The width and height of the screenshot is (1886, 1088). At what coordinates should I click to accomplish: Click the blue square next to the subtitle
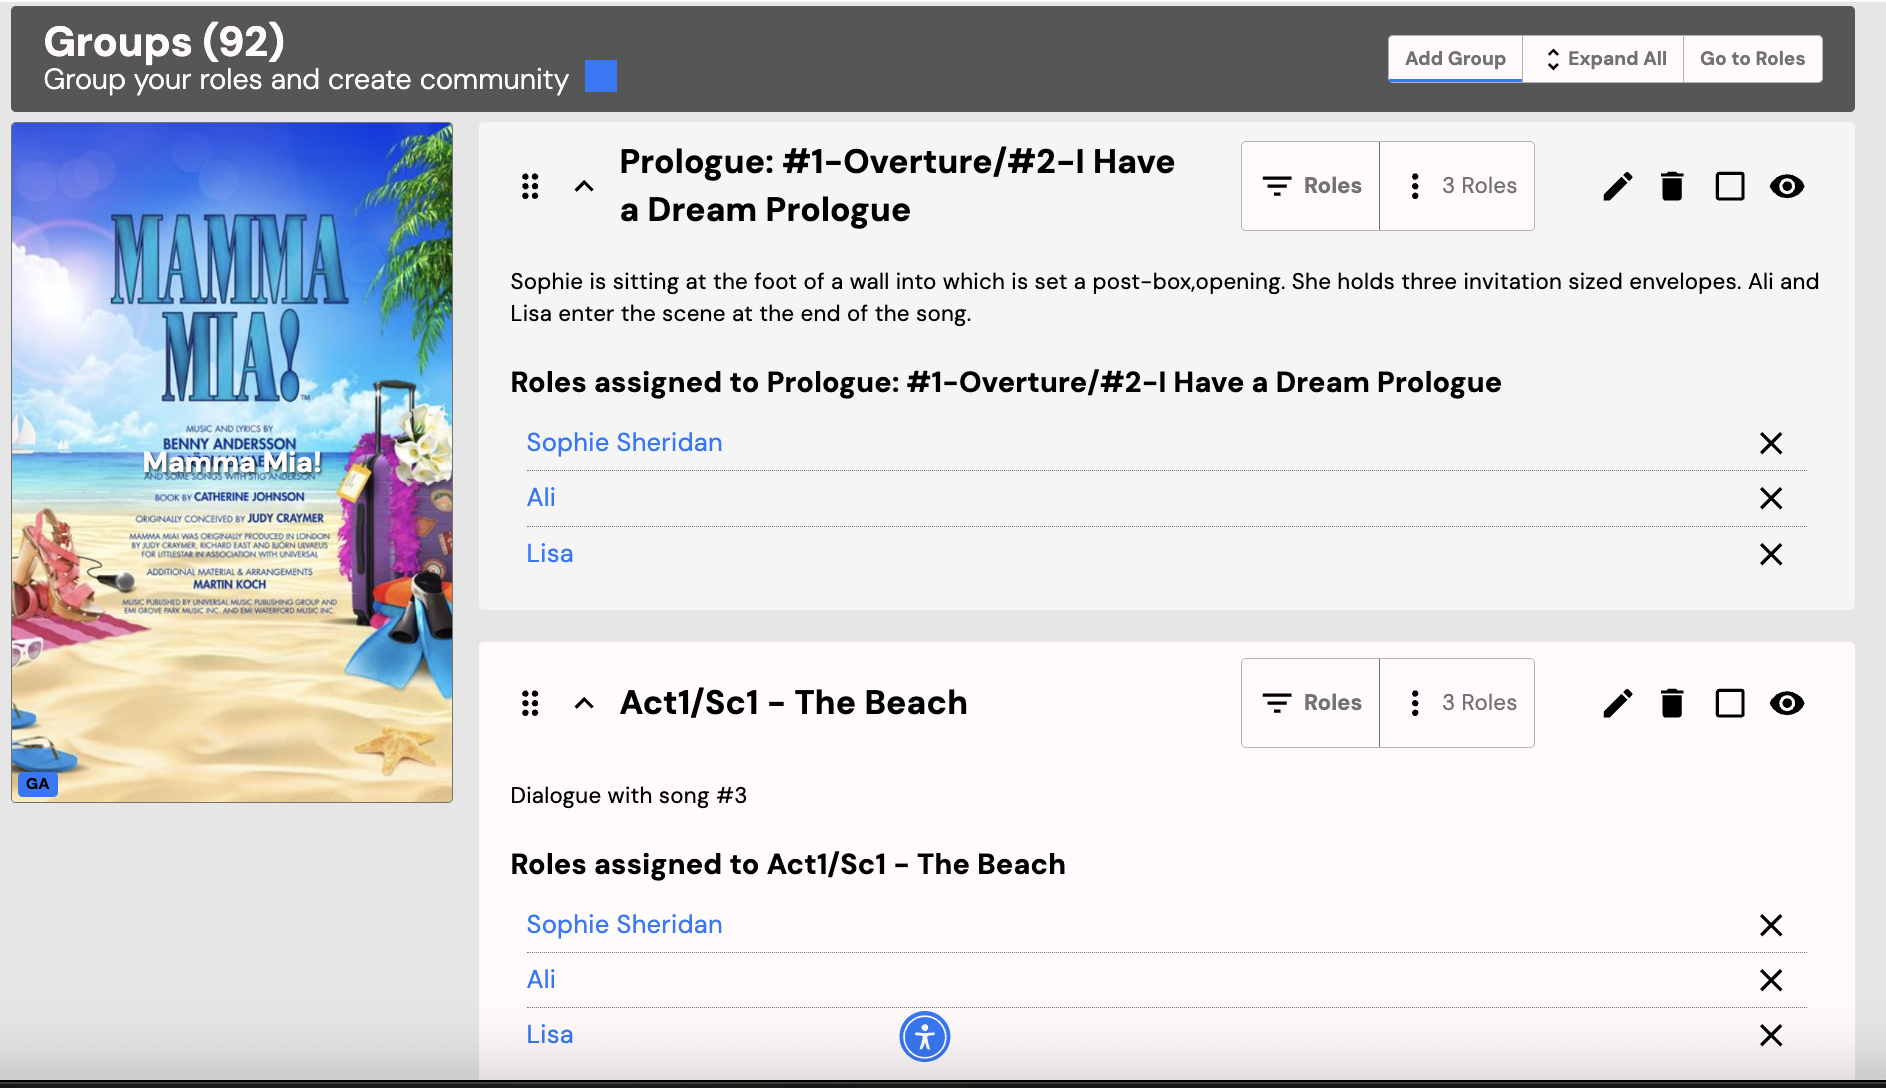601,76
